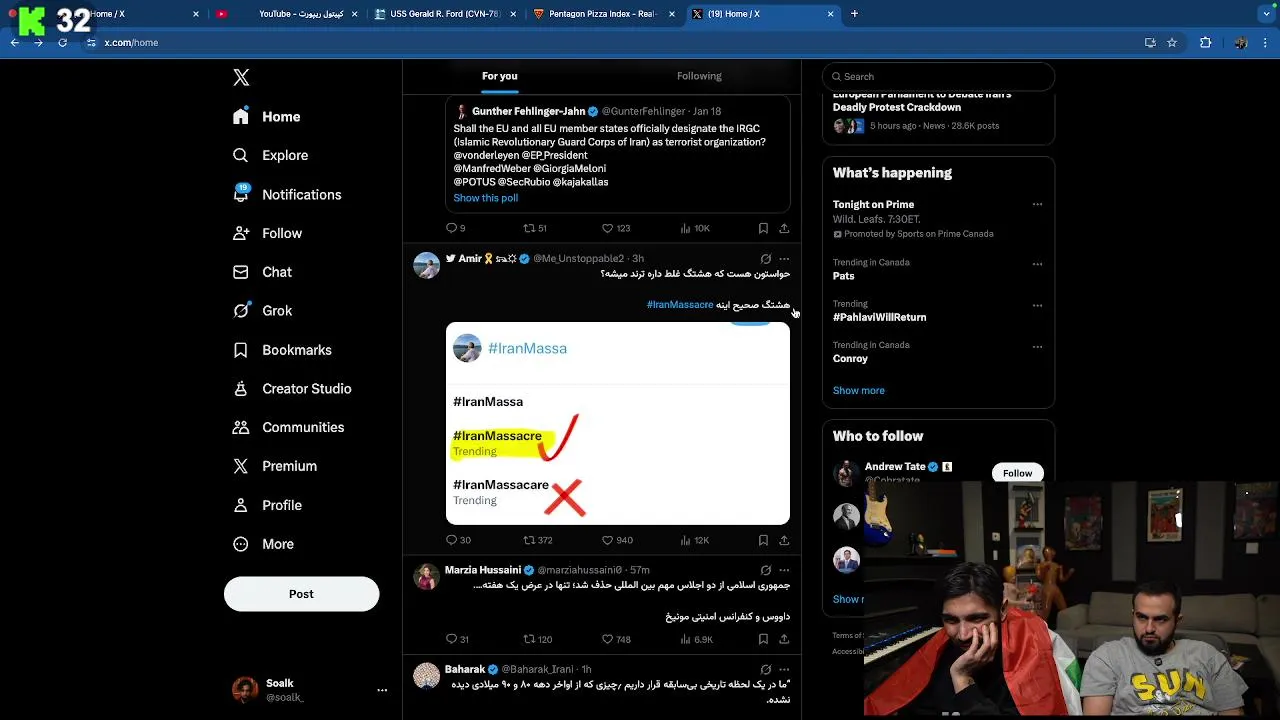1280x720 pixels.
Task: Repost Gunther's post with 51 reposts
Action: coord(535,228)
